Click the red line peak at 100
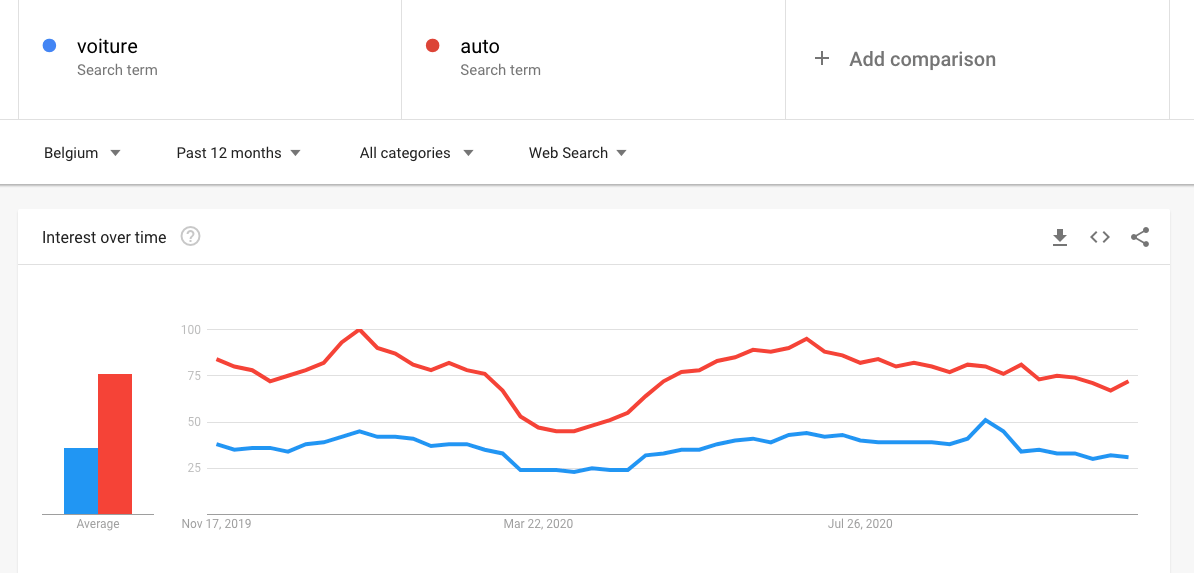This screenshot has height=573, width=1194. coord(359,330)
